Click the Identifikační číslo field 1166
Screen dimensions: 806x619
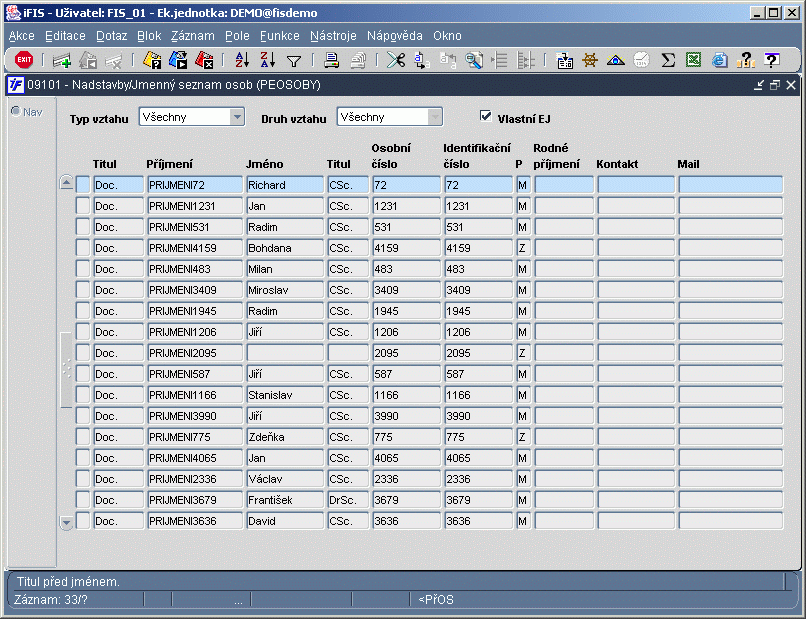click(x=479, y=395)
